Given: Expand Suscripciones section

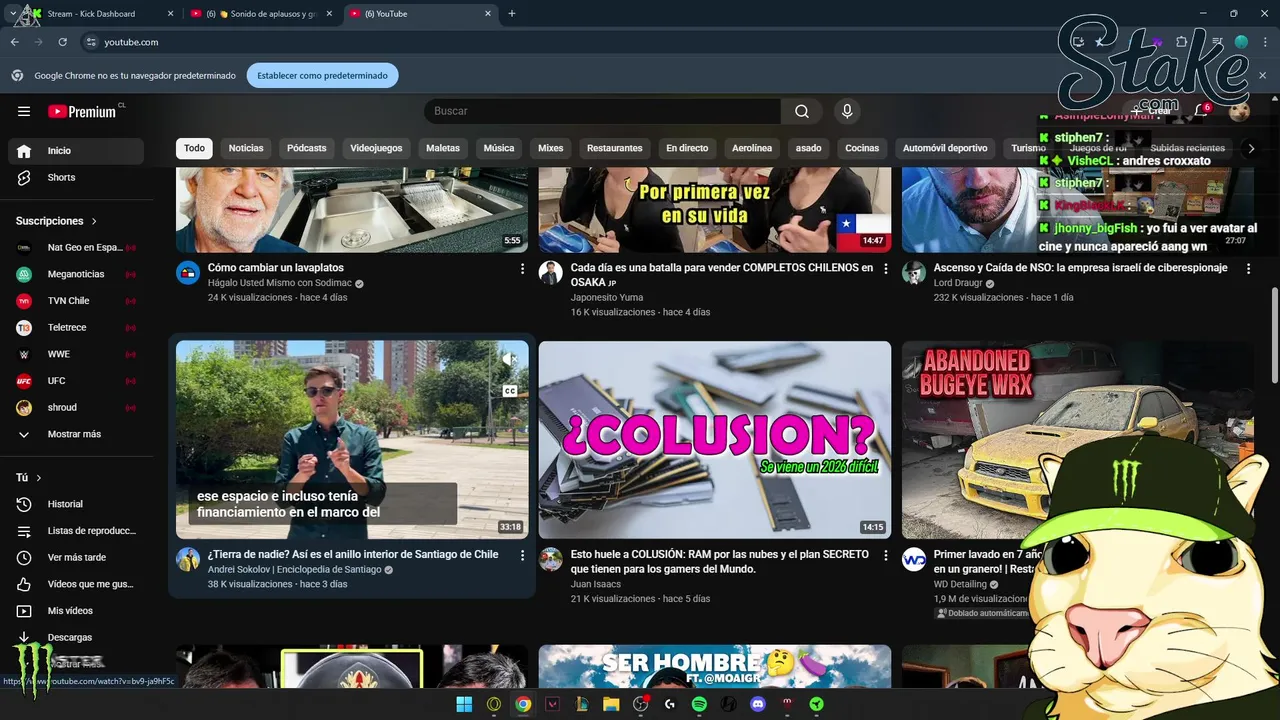Looking at the screenshot, I should pyautogui.click(x=57, y=221).
